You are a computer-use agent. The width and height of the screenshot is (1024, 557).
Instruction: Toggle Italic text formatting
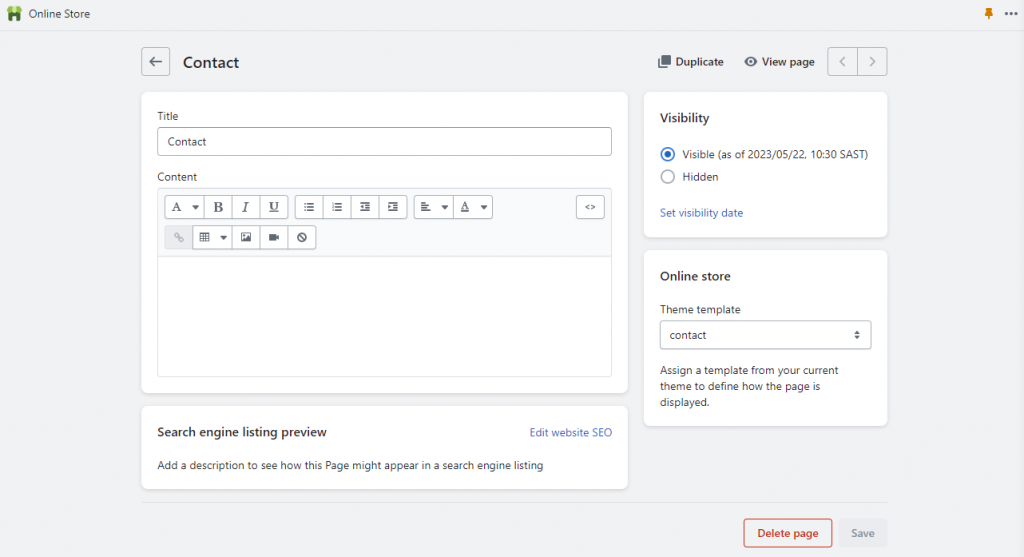(246, 207)
